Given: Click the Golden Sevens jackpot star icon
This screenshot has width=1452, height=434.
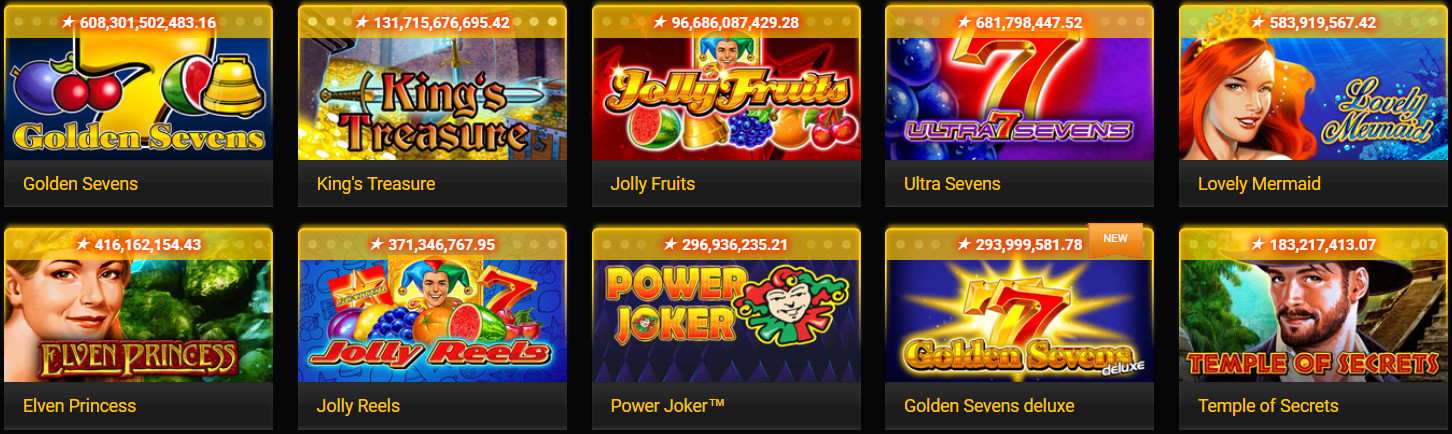Looking at the screenshot, I should coord(68,21).
